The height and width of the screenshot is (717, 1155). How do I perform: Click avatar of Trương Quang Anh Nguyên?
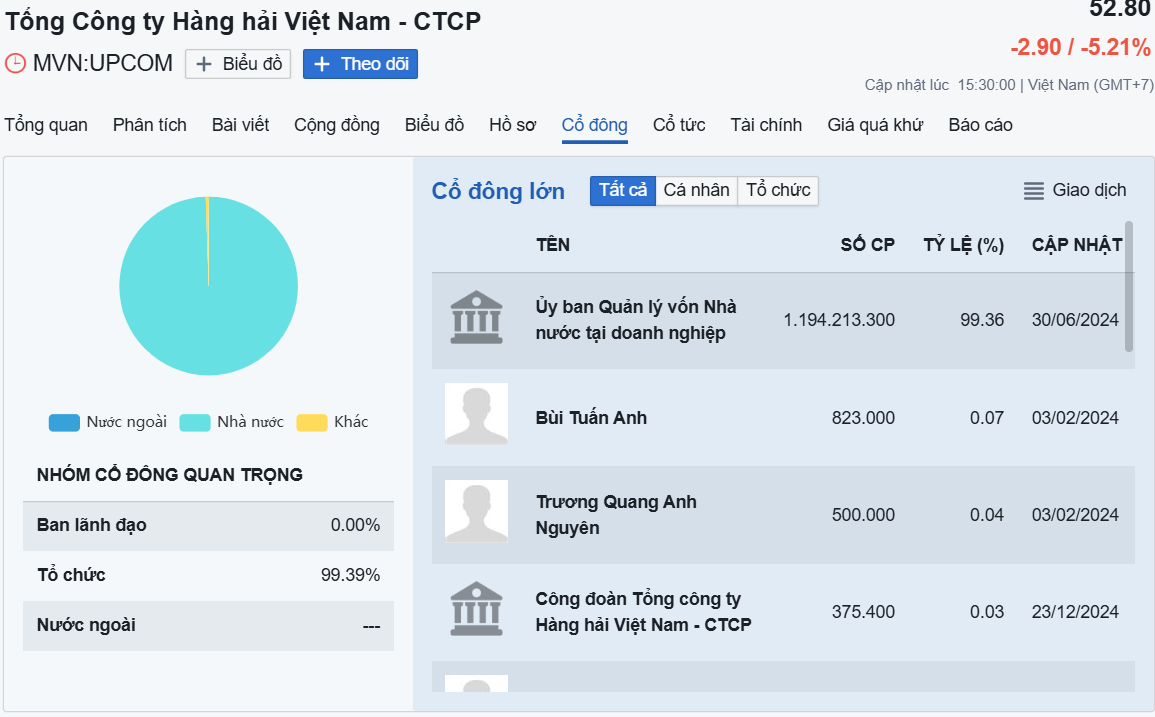pyautogui.click(x=477, y=511)
